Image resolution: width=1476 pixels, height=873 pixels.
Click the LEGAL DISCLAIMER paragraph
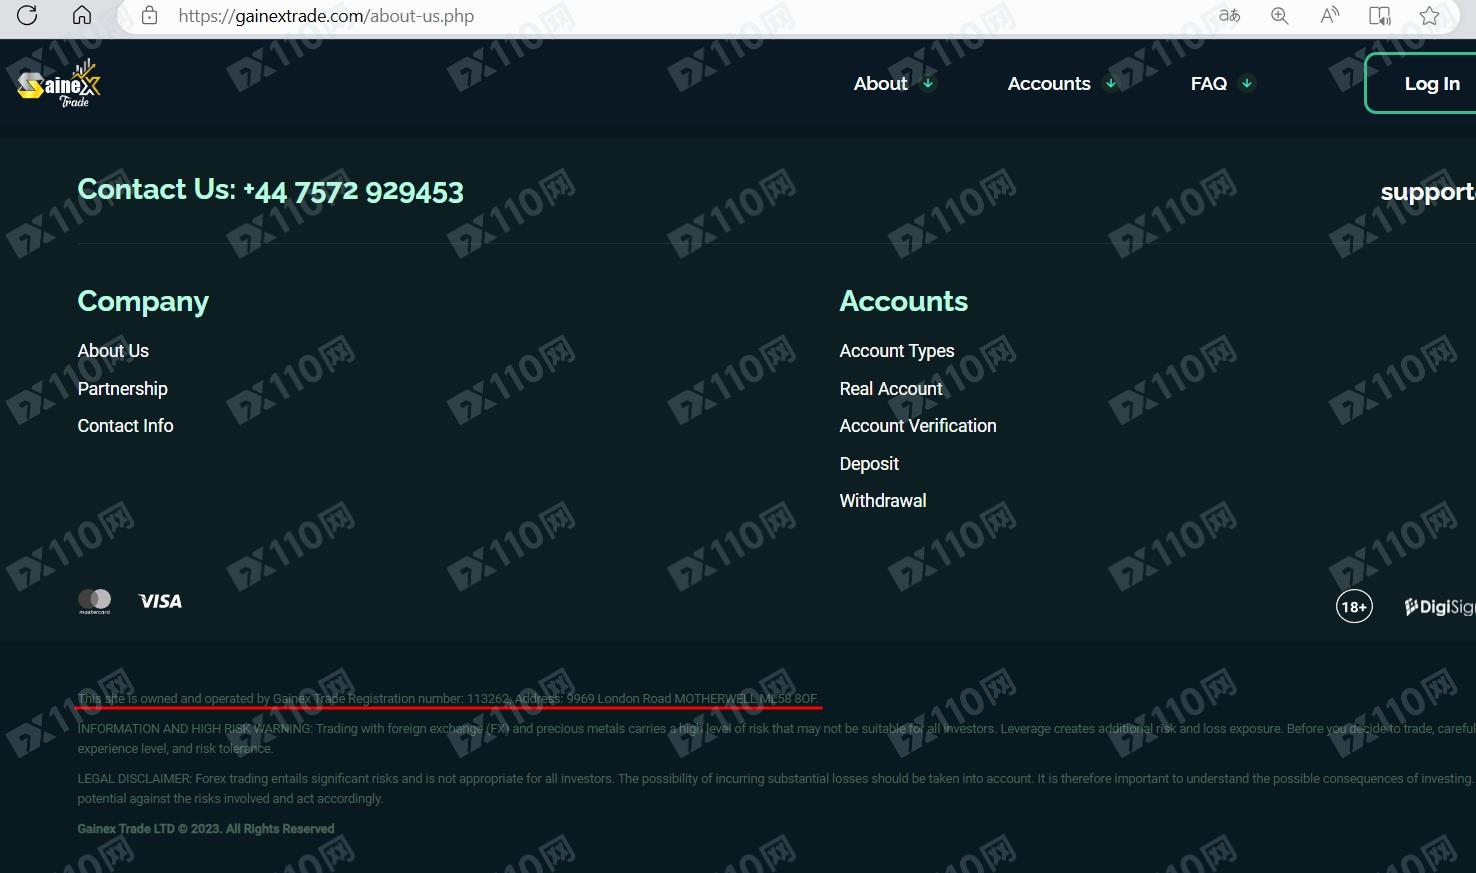pyautogui.click(x=776, y=789)
